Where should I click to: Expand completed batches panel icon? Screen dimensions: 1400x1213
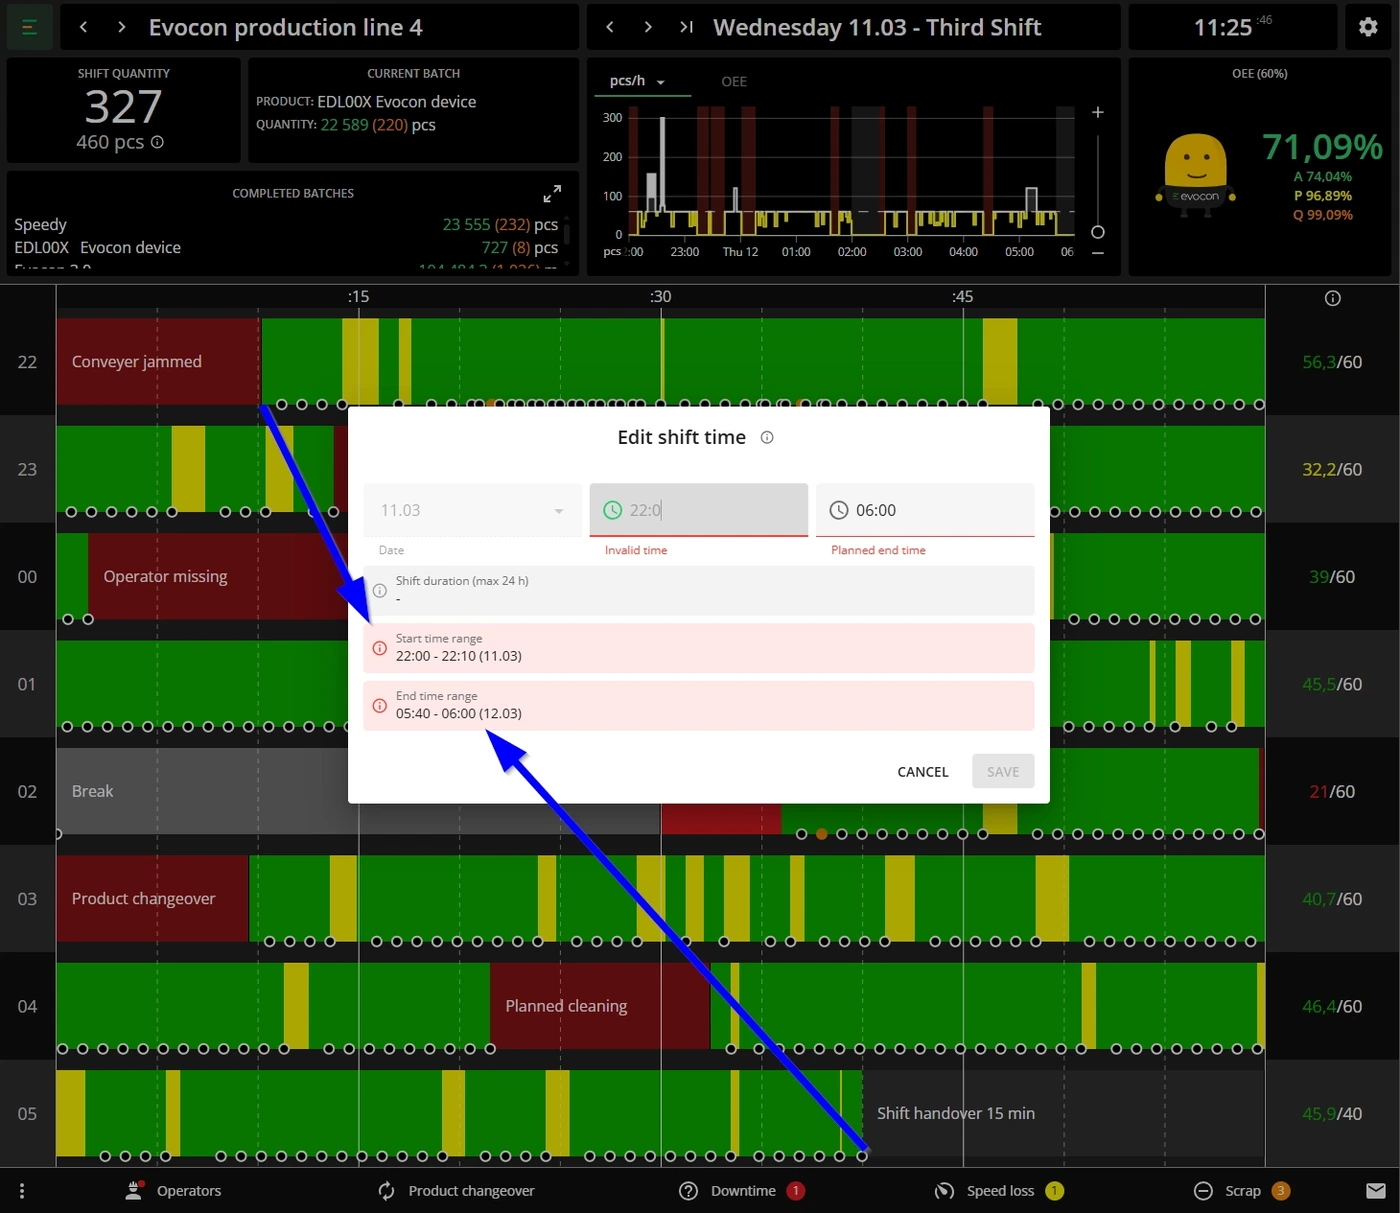click(552, 193)
